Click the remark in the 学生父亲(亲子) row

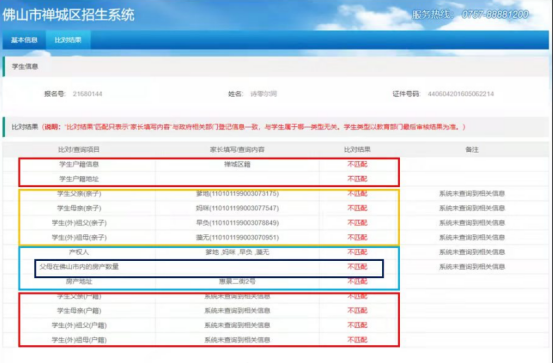472,194
